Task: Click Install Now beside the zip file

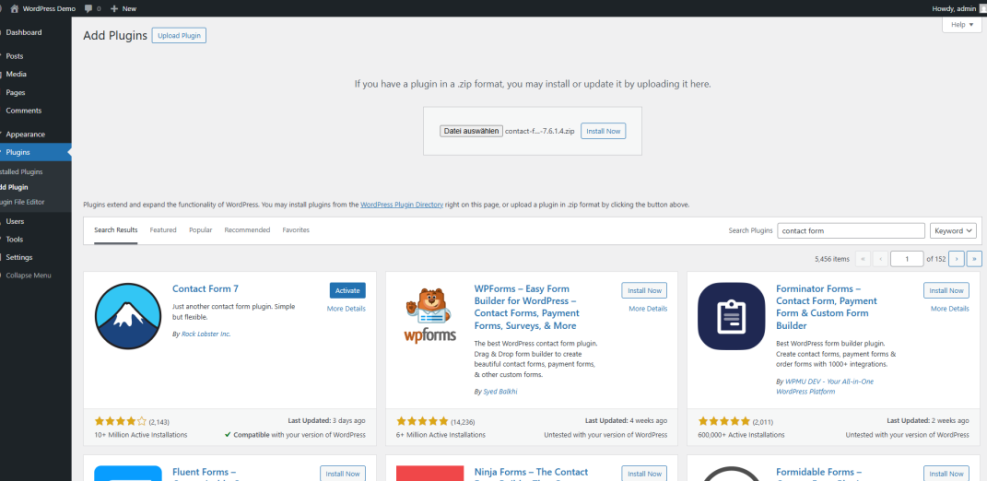Action: [603, 131]
